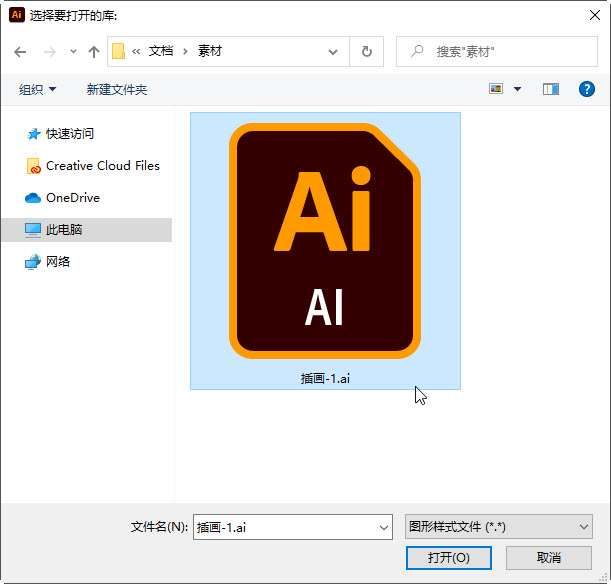Open the 组织 menu

(37, 90)
